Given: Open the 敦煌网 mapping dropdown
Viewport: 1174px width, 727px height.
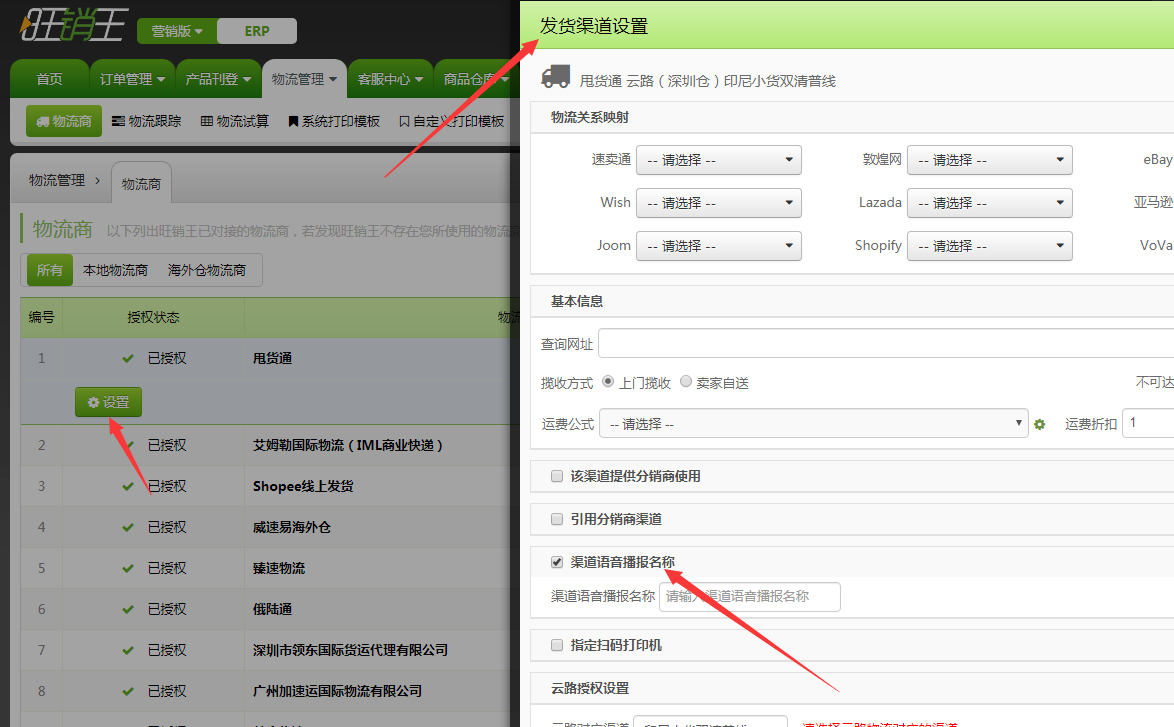Looking at the screenshot, I should [990, 160].
